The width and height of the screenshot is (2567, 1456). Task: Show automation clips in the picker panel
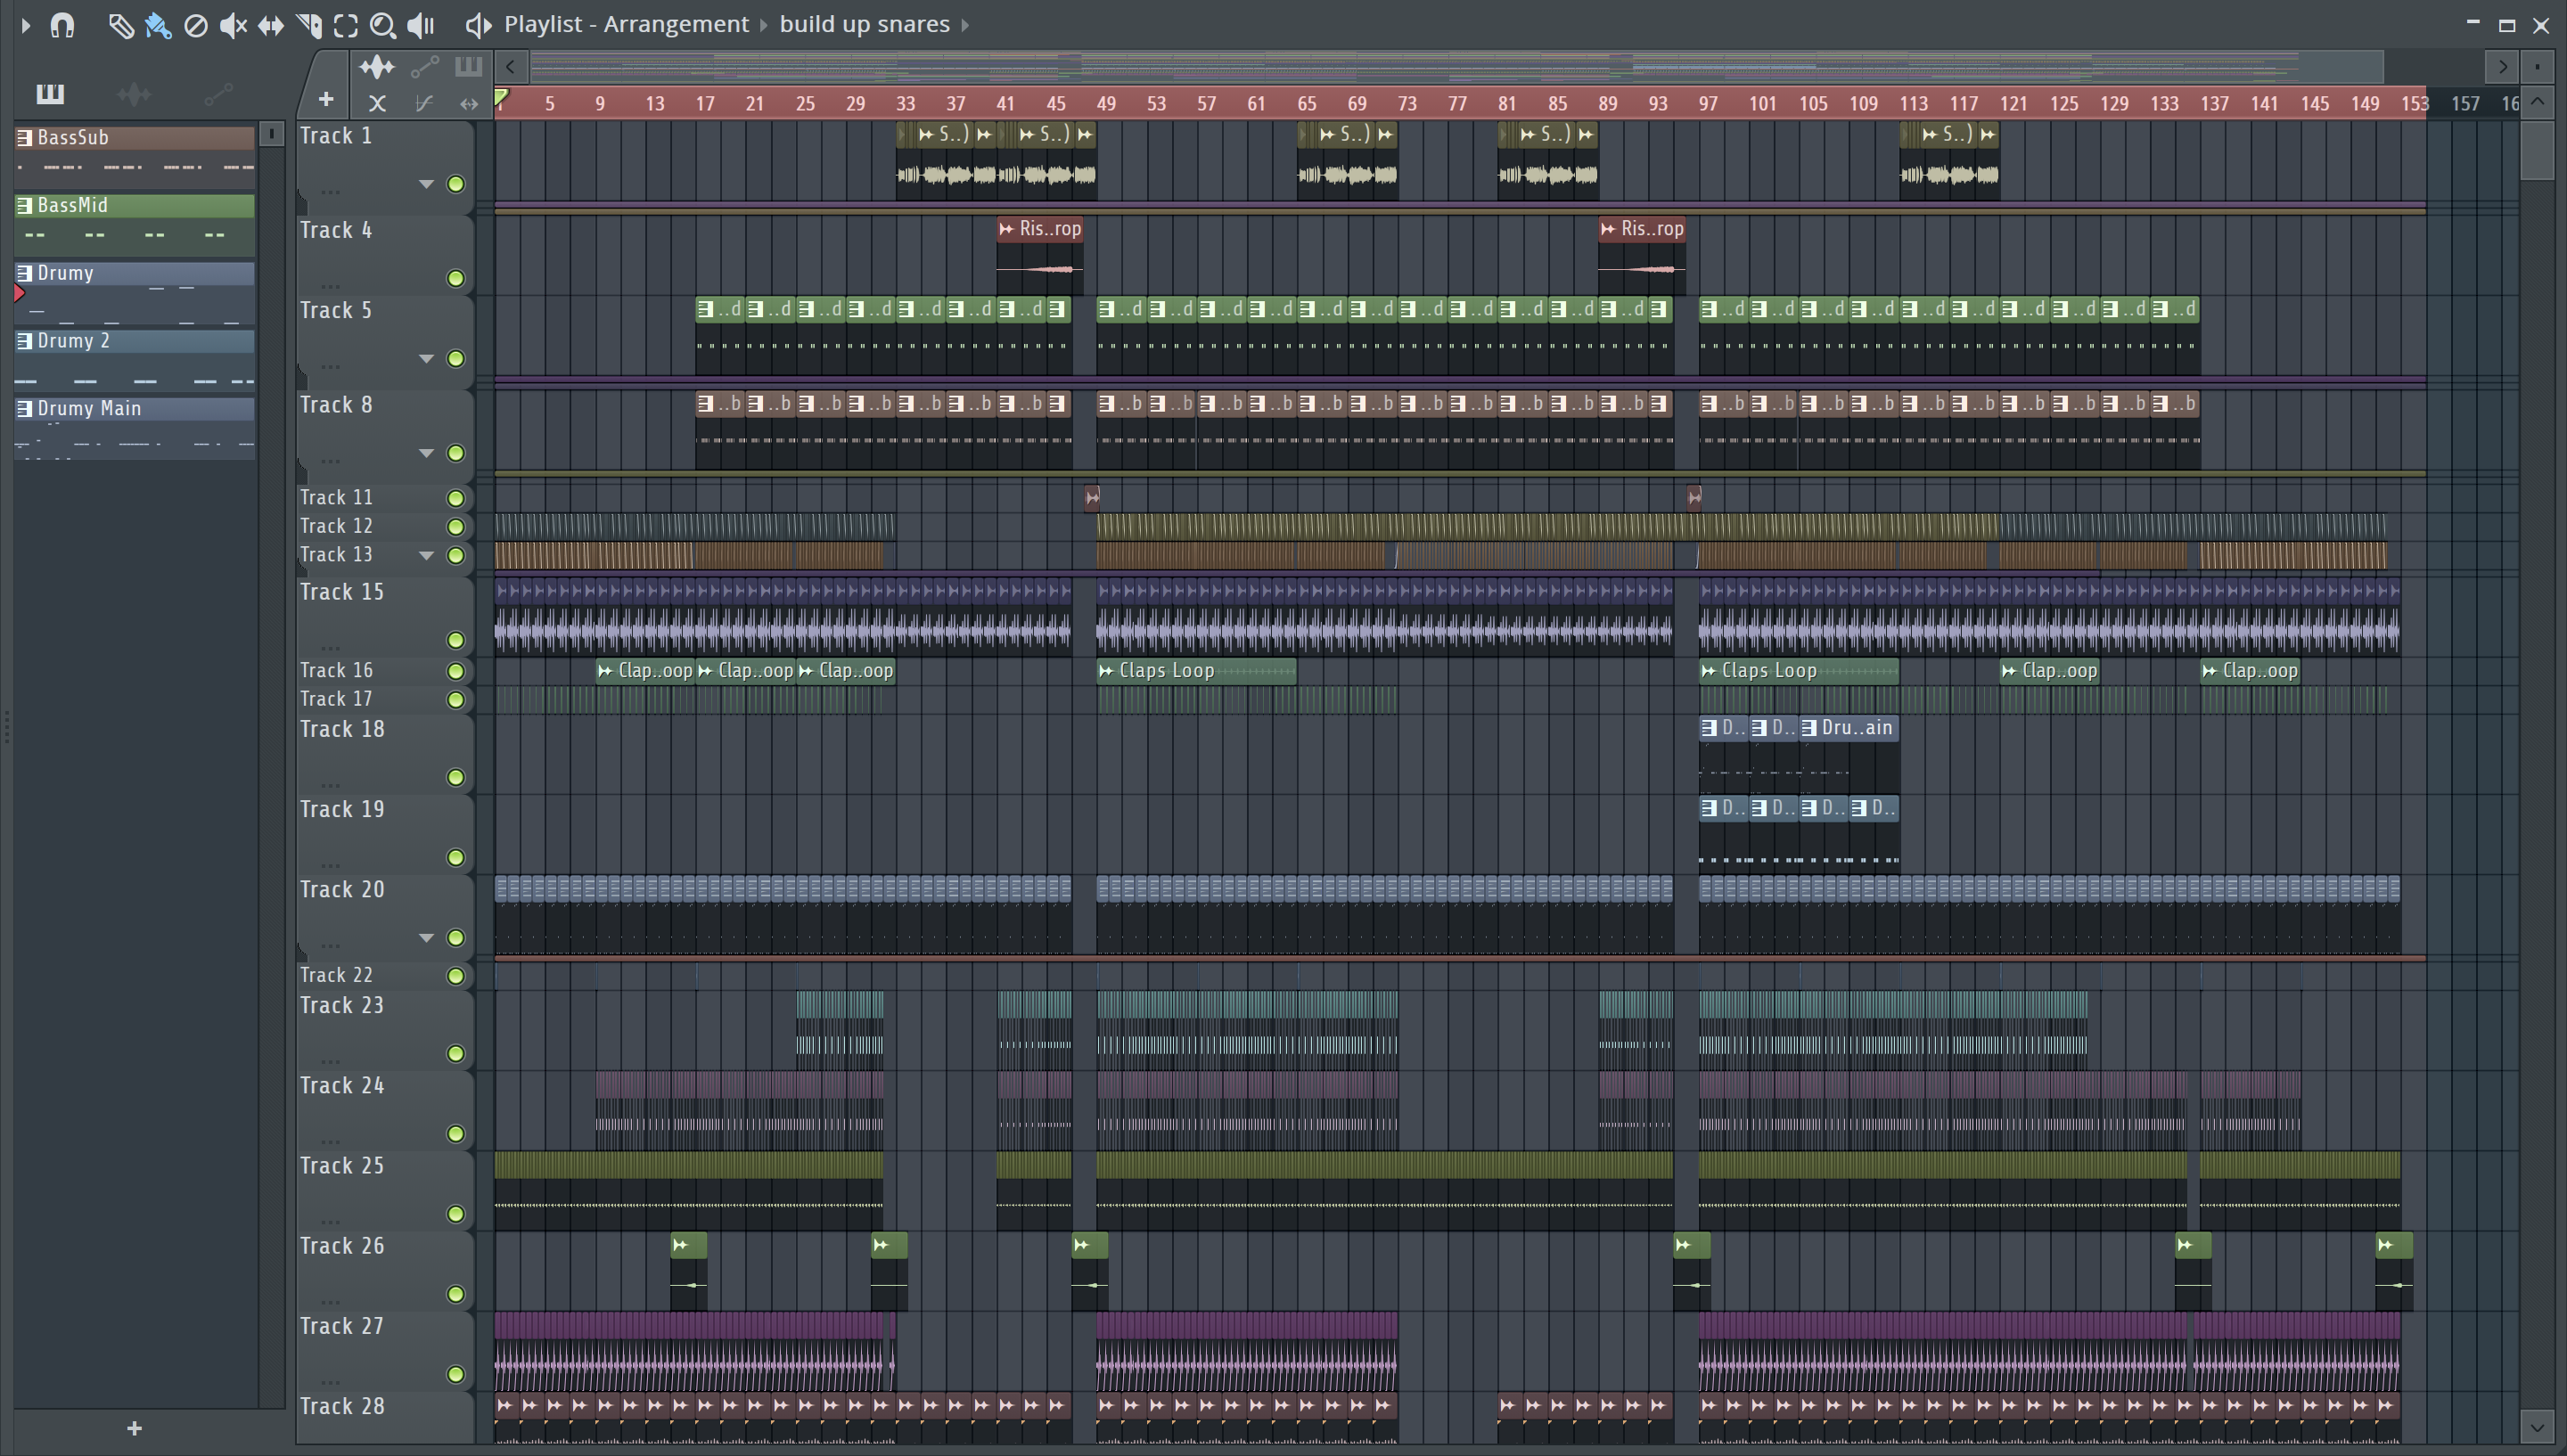218,94
